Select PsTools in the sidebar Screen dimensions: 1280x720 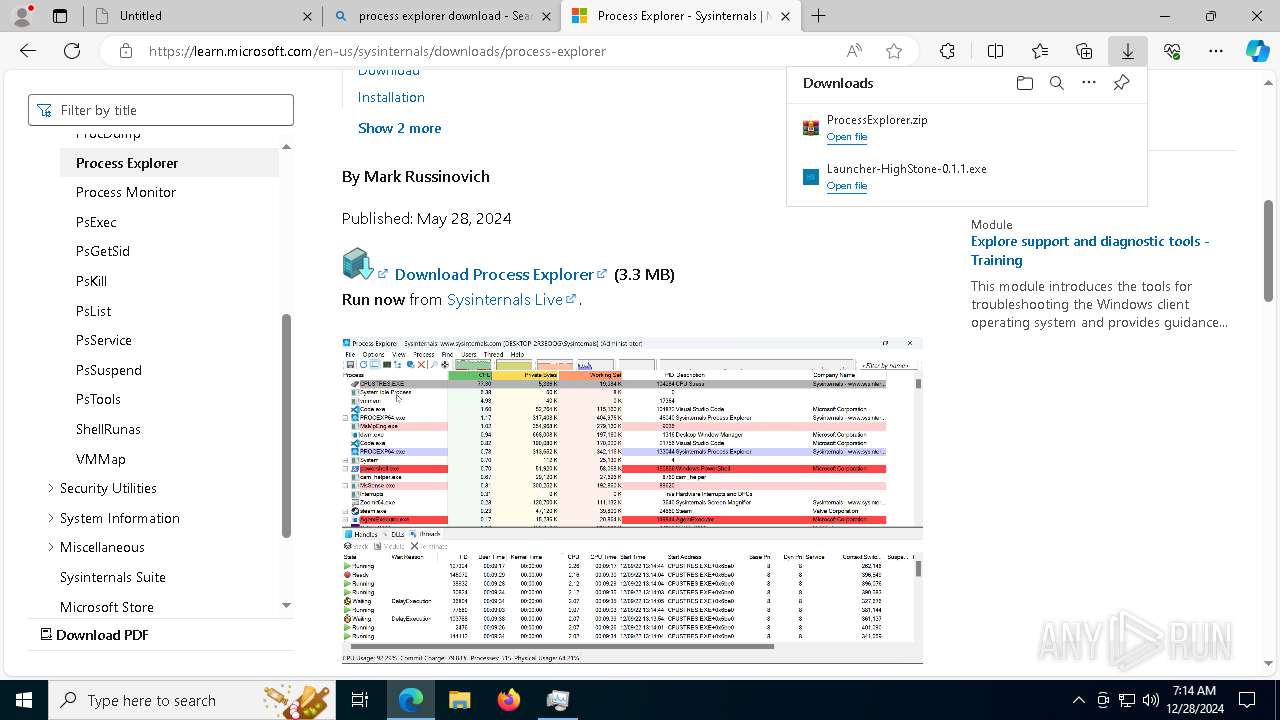point(98,399)
